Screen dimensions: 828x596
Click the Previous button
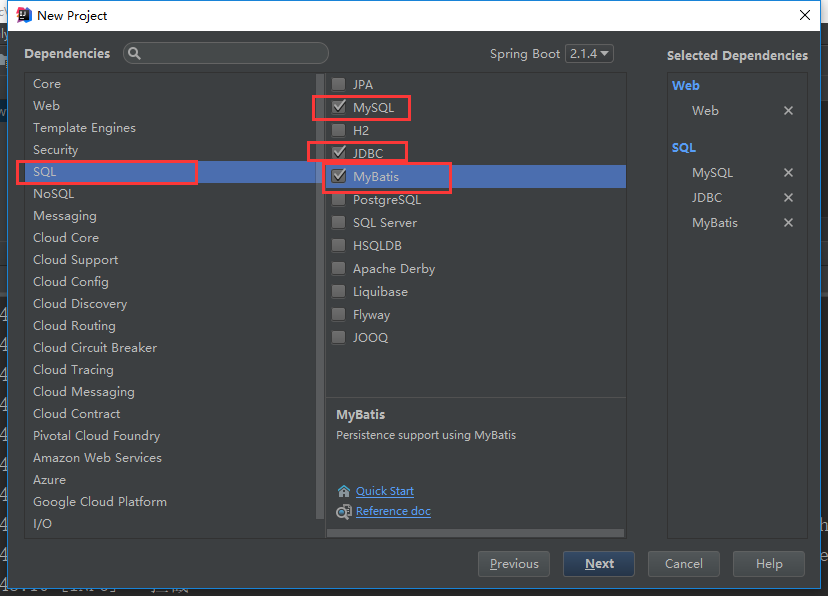click(514, 564)
